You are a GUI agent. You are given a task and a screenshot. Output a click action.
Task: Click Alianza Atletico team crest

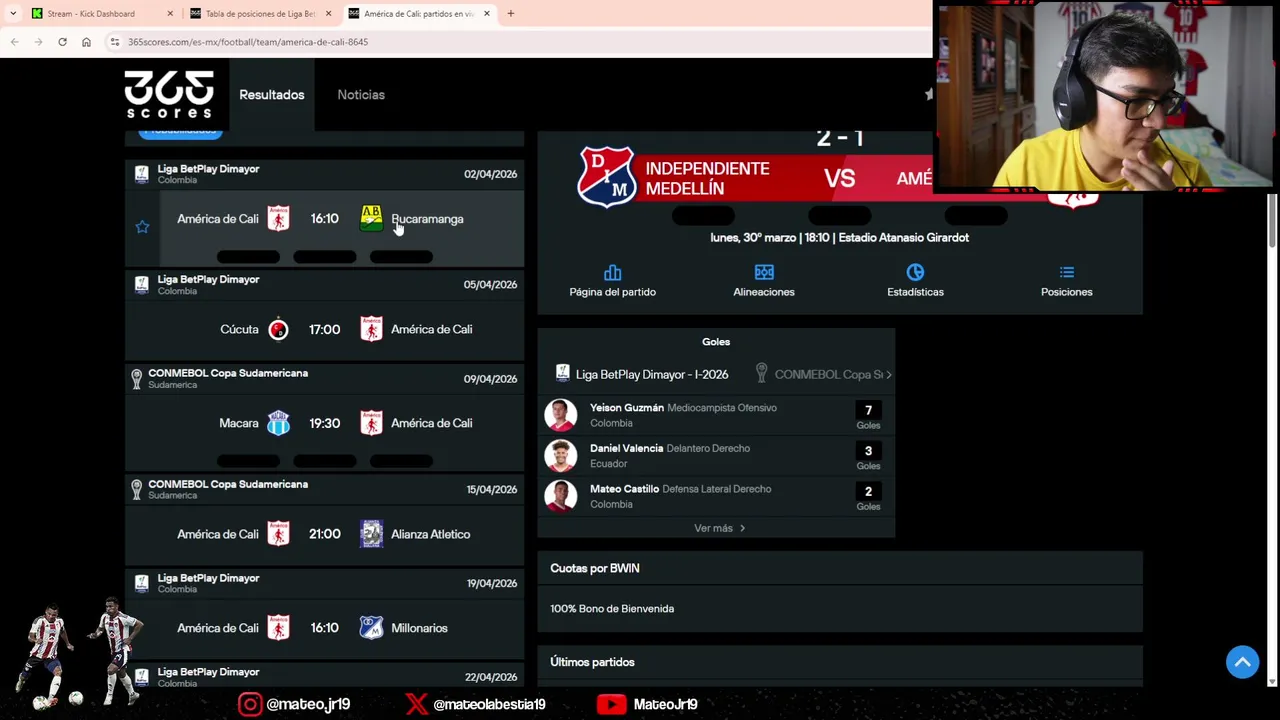[x=371, y=534]
